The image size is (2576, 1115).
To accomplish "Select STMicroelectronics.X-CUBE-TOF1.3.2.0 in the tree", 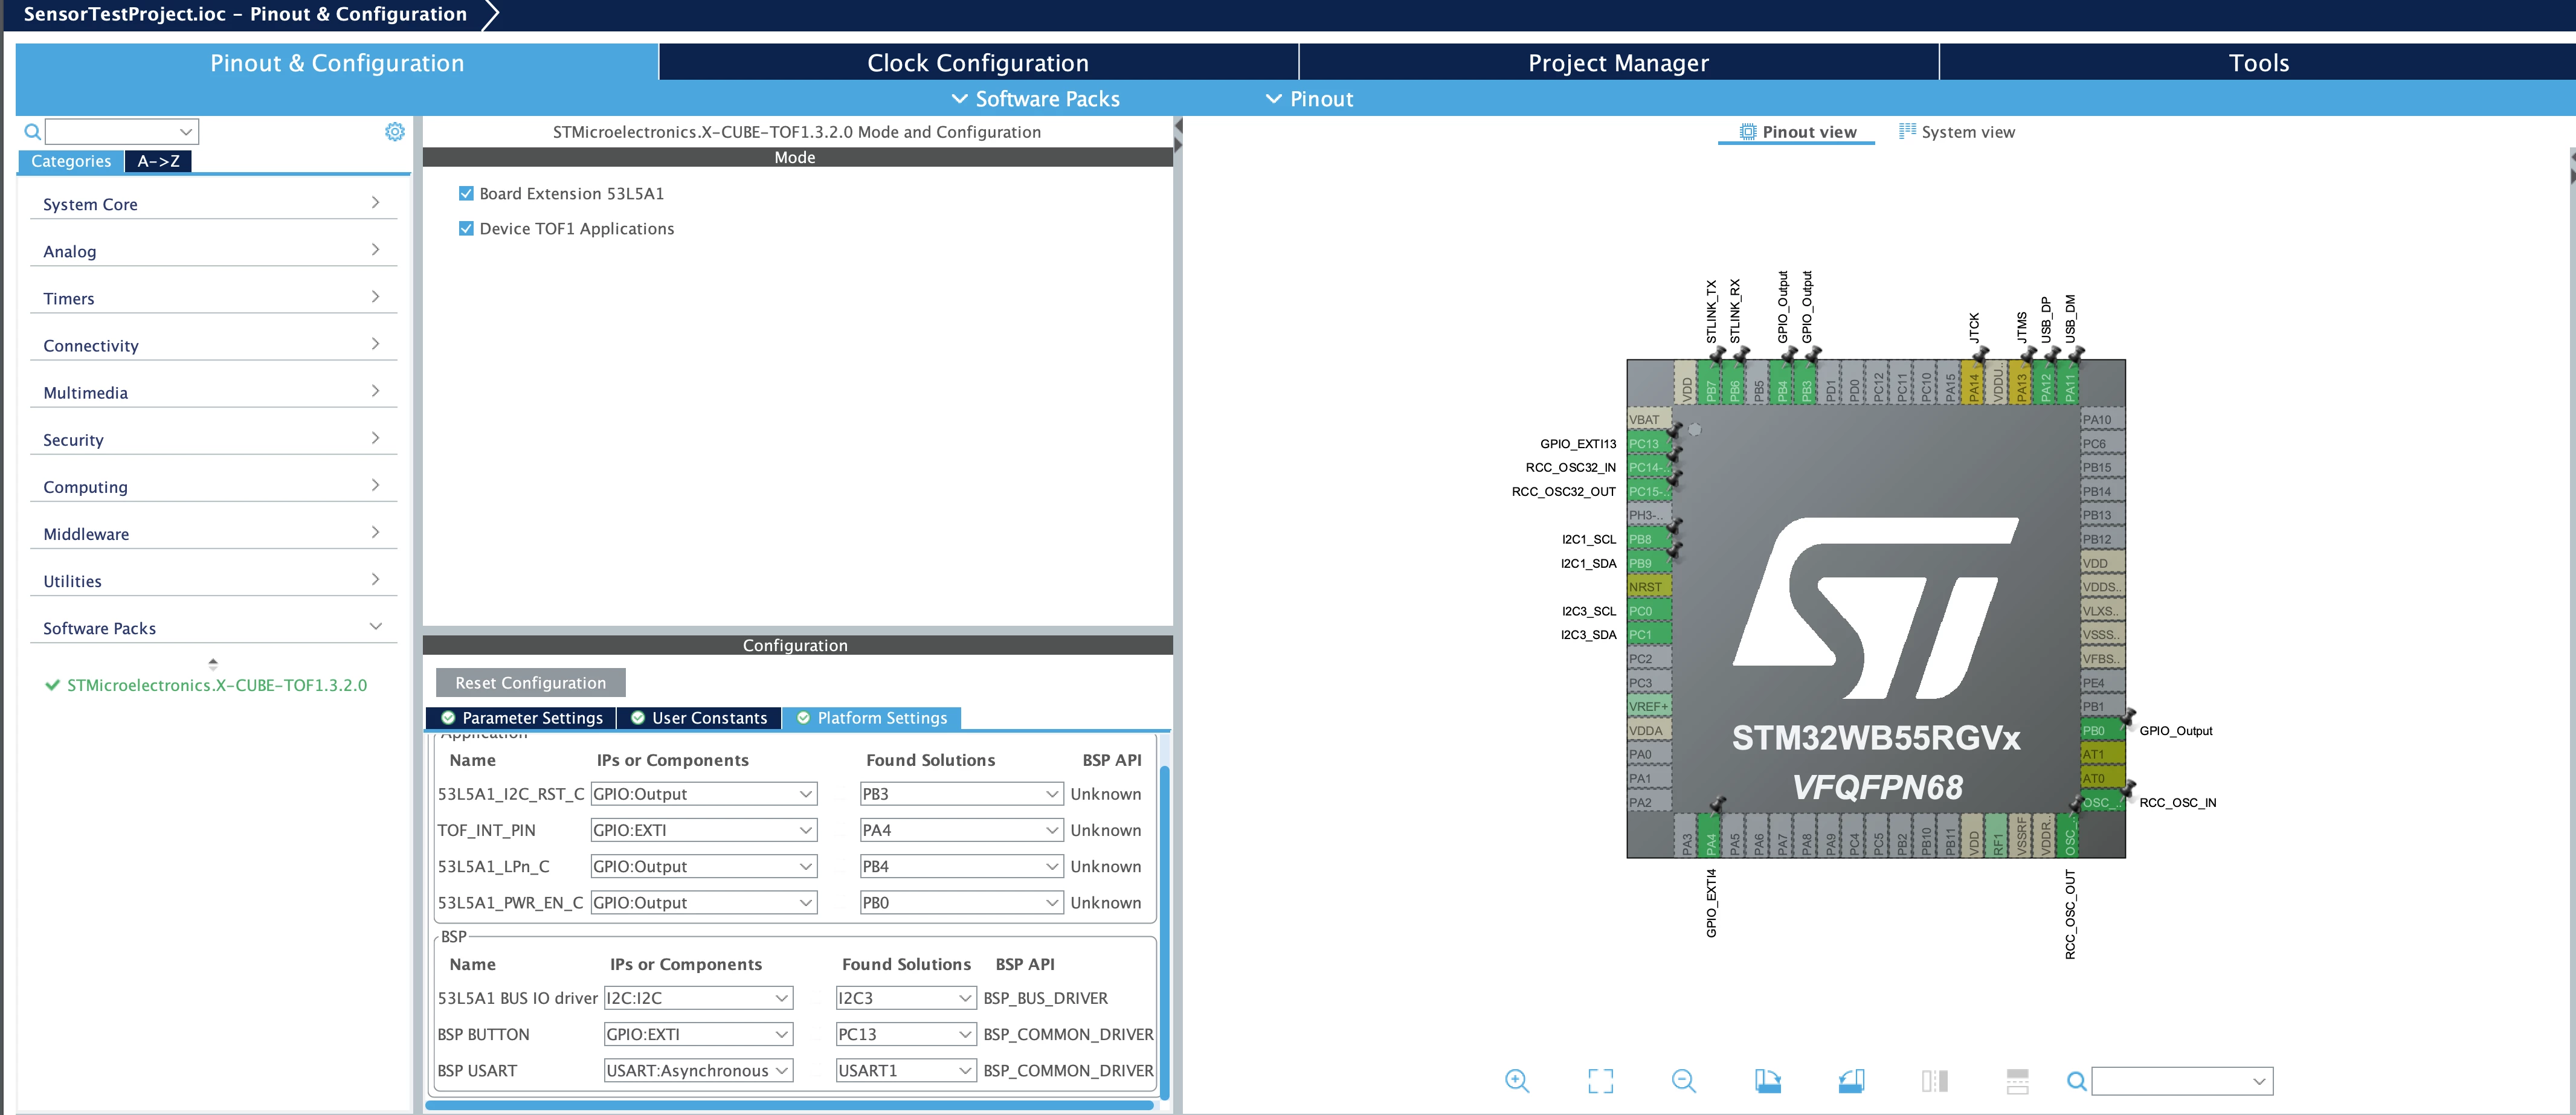I will 216,685.
